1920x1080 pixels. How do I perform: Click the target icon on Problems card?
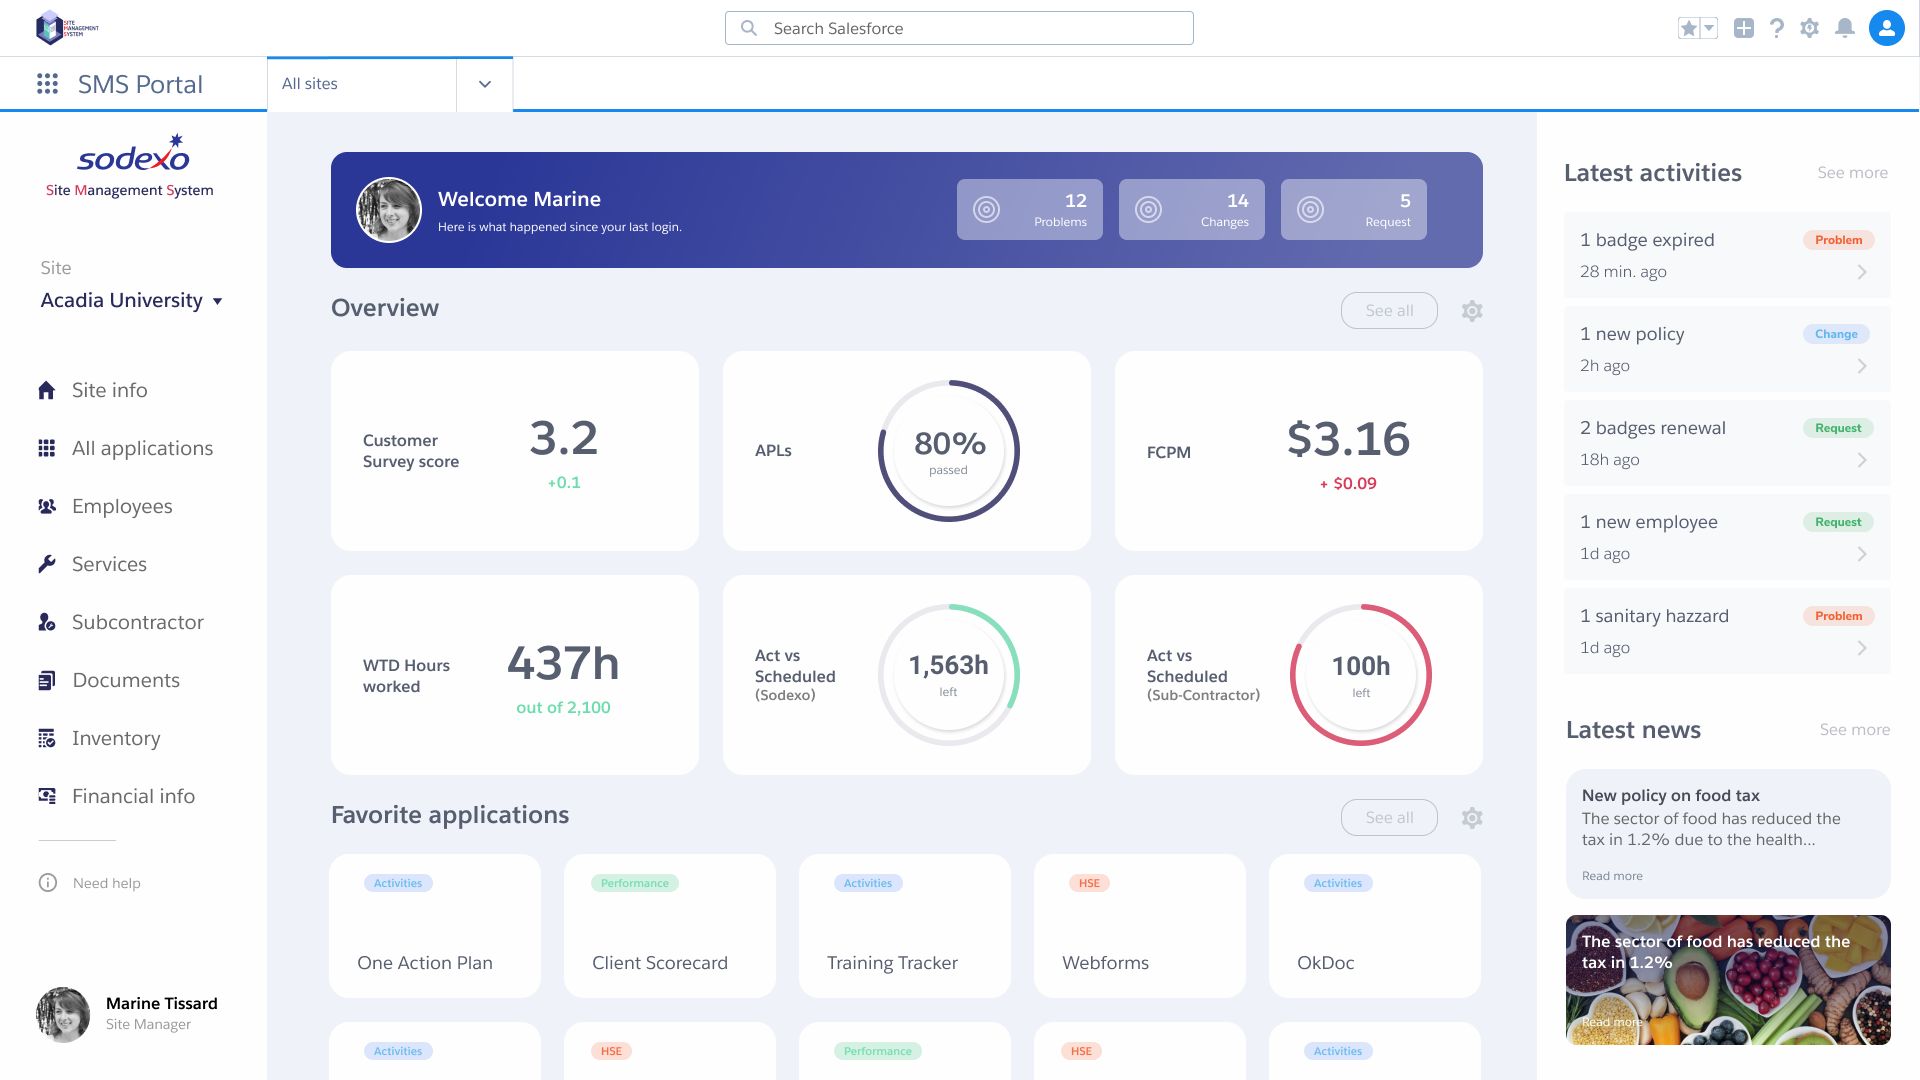coord(987,210)
